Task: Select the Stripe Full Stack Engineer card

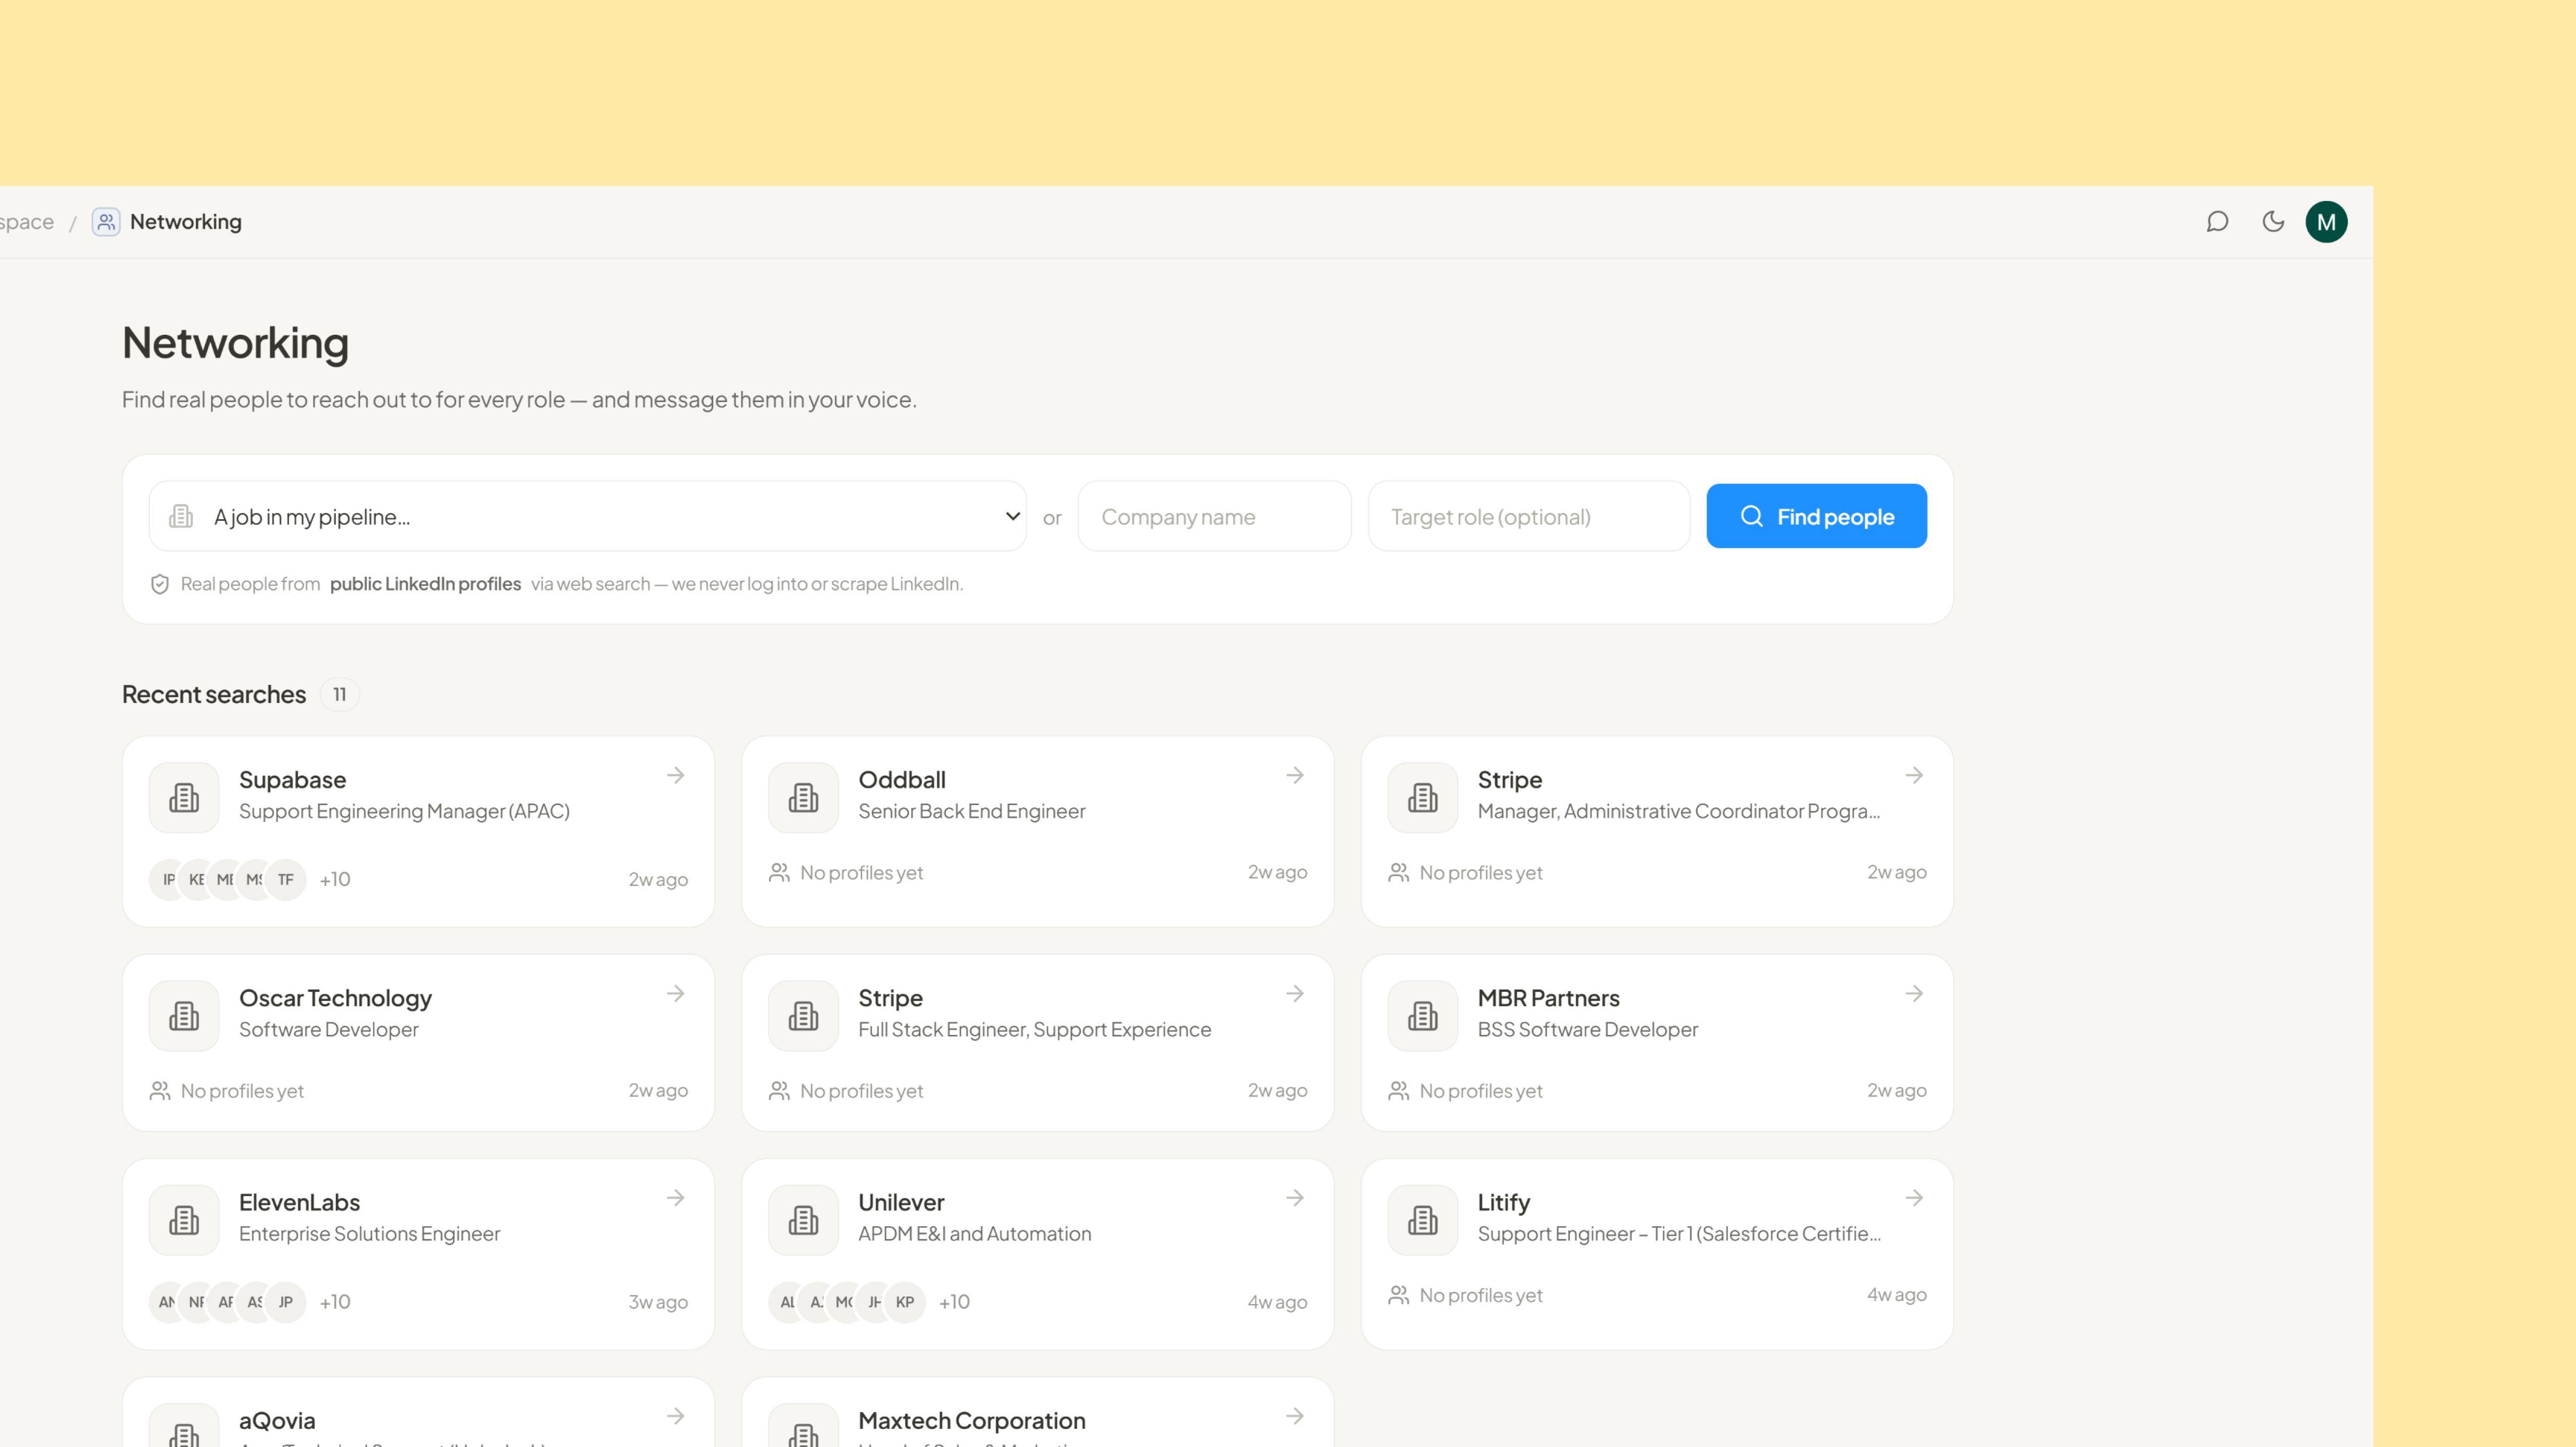Action: 1037,1043
